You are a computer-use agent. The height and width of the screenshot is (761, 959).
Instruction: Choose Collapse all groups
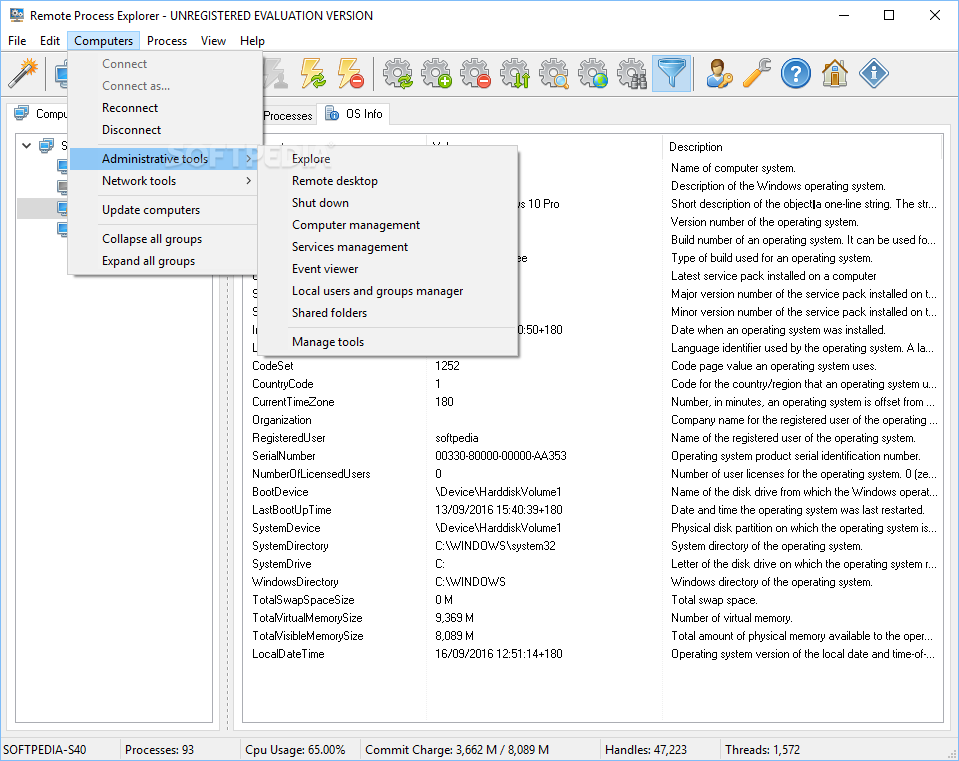click(x=163, y=239)
